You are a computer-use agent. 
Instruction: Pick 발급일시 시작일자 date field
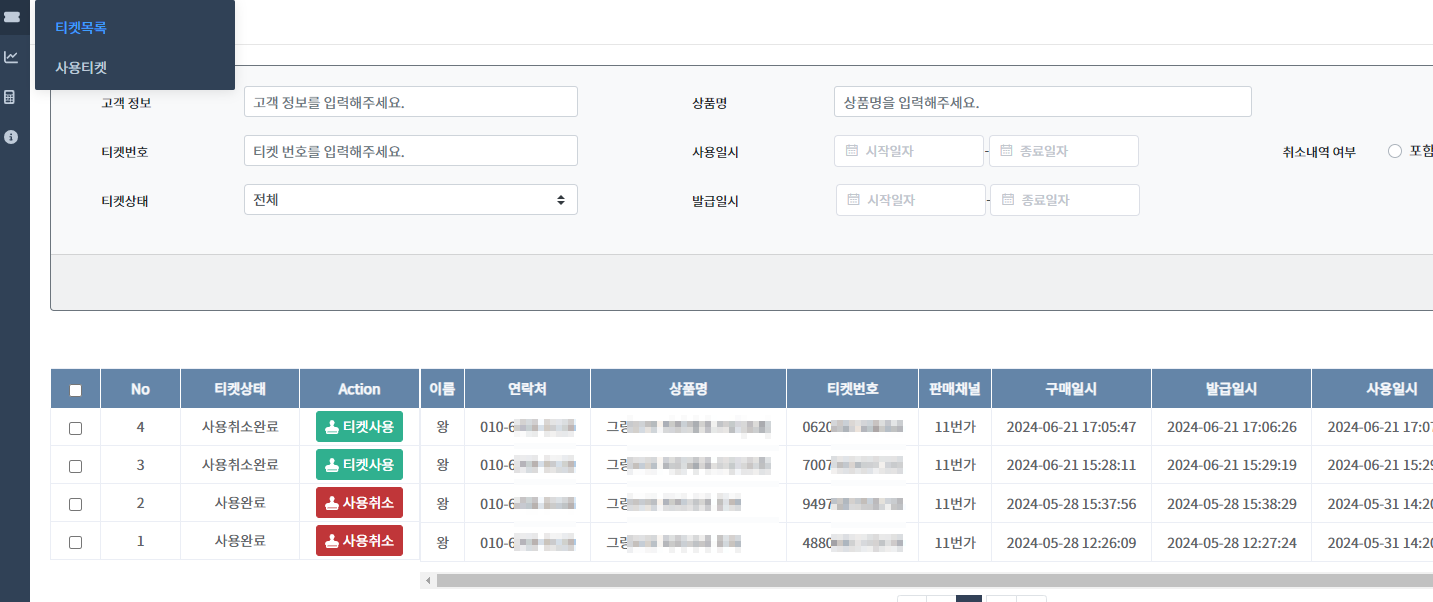pyautogui.click(x=911, y=200)
